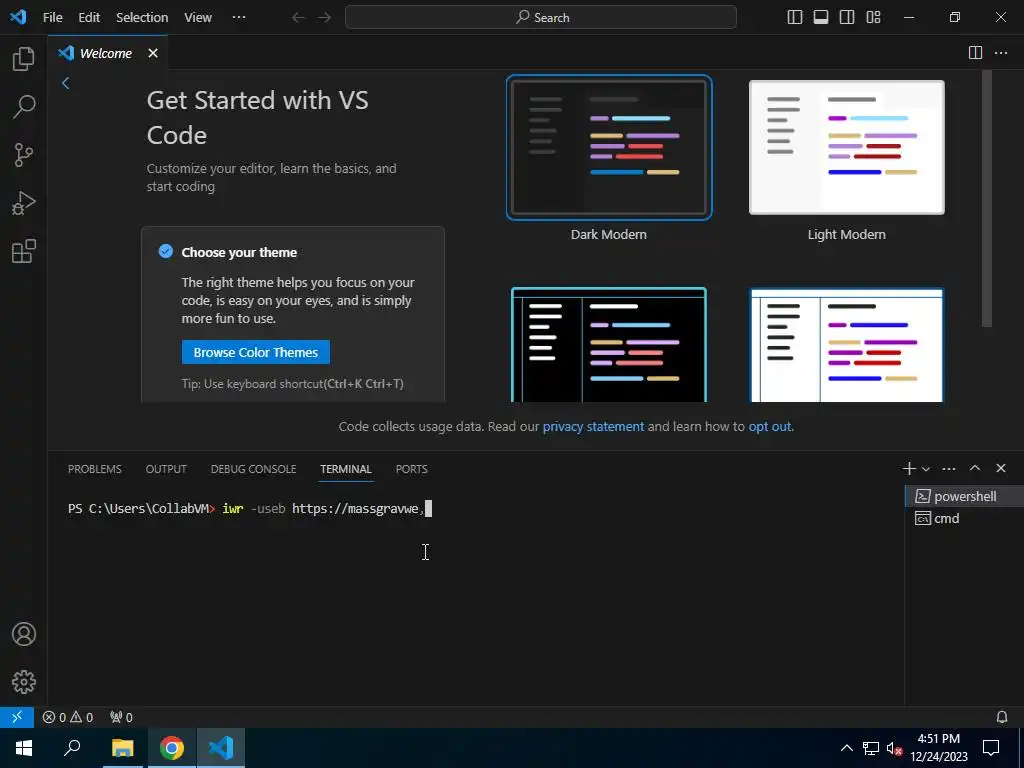Open the Extensions view
Screen dimensions: 1024x768
(x=24, y=251)
